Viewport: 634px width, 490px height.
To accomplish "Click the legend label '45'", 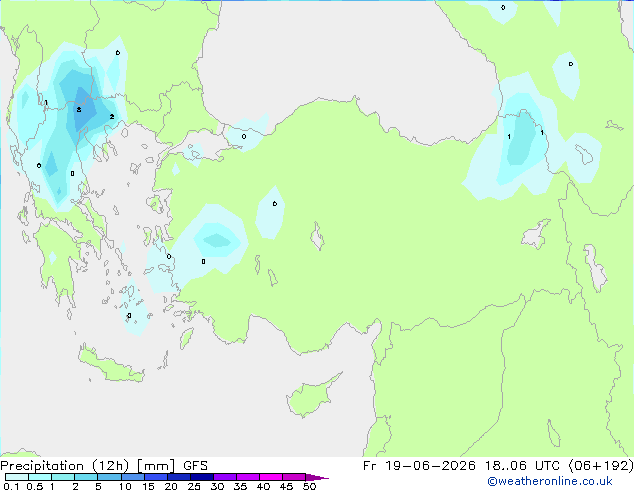I will click(x=286, y=486).
